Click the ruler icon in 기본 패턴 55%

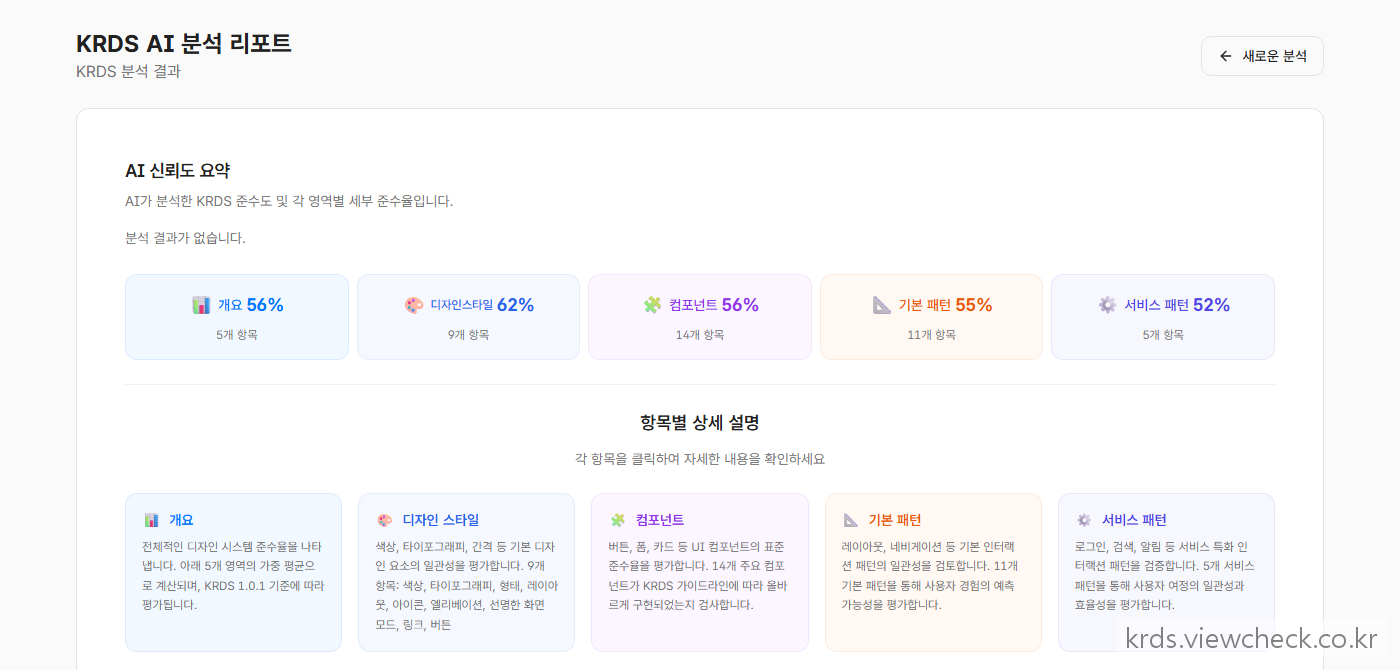(881, 305)
